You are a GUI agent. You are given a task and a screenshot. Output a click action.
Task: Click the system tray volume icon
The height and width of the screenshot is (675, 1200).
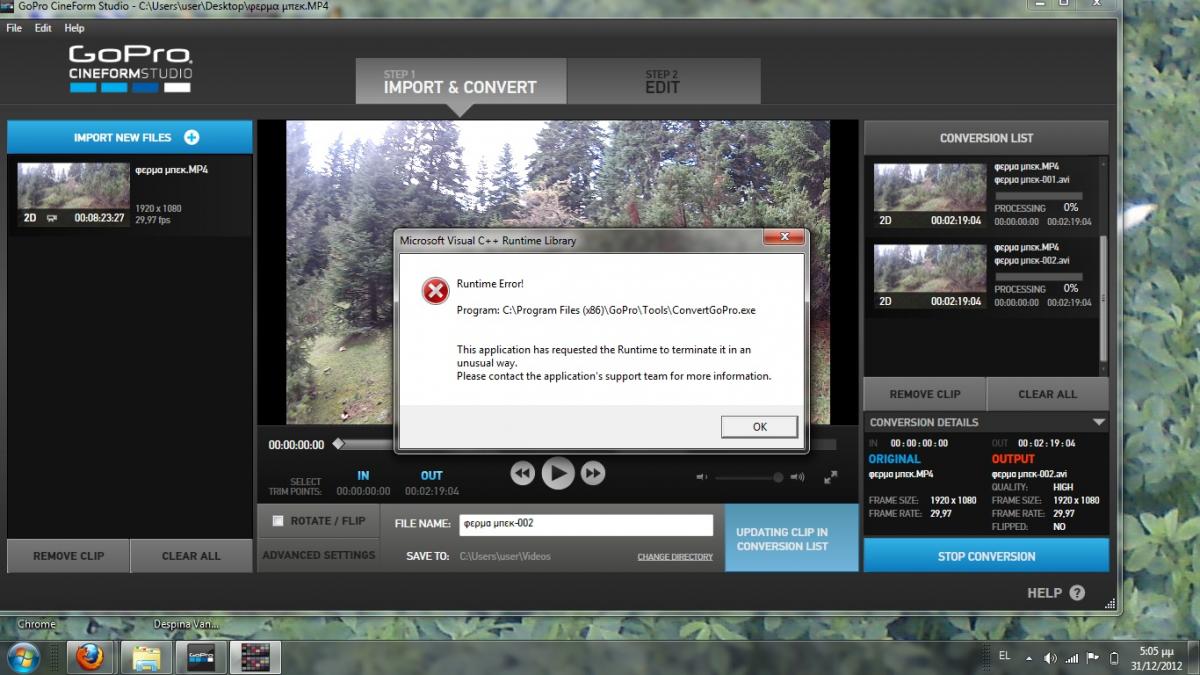(x=1050, y=658)
